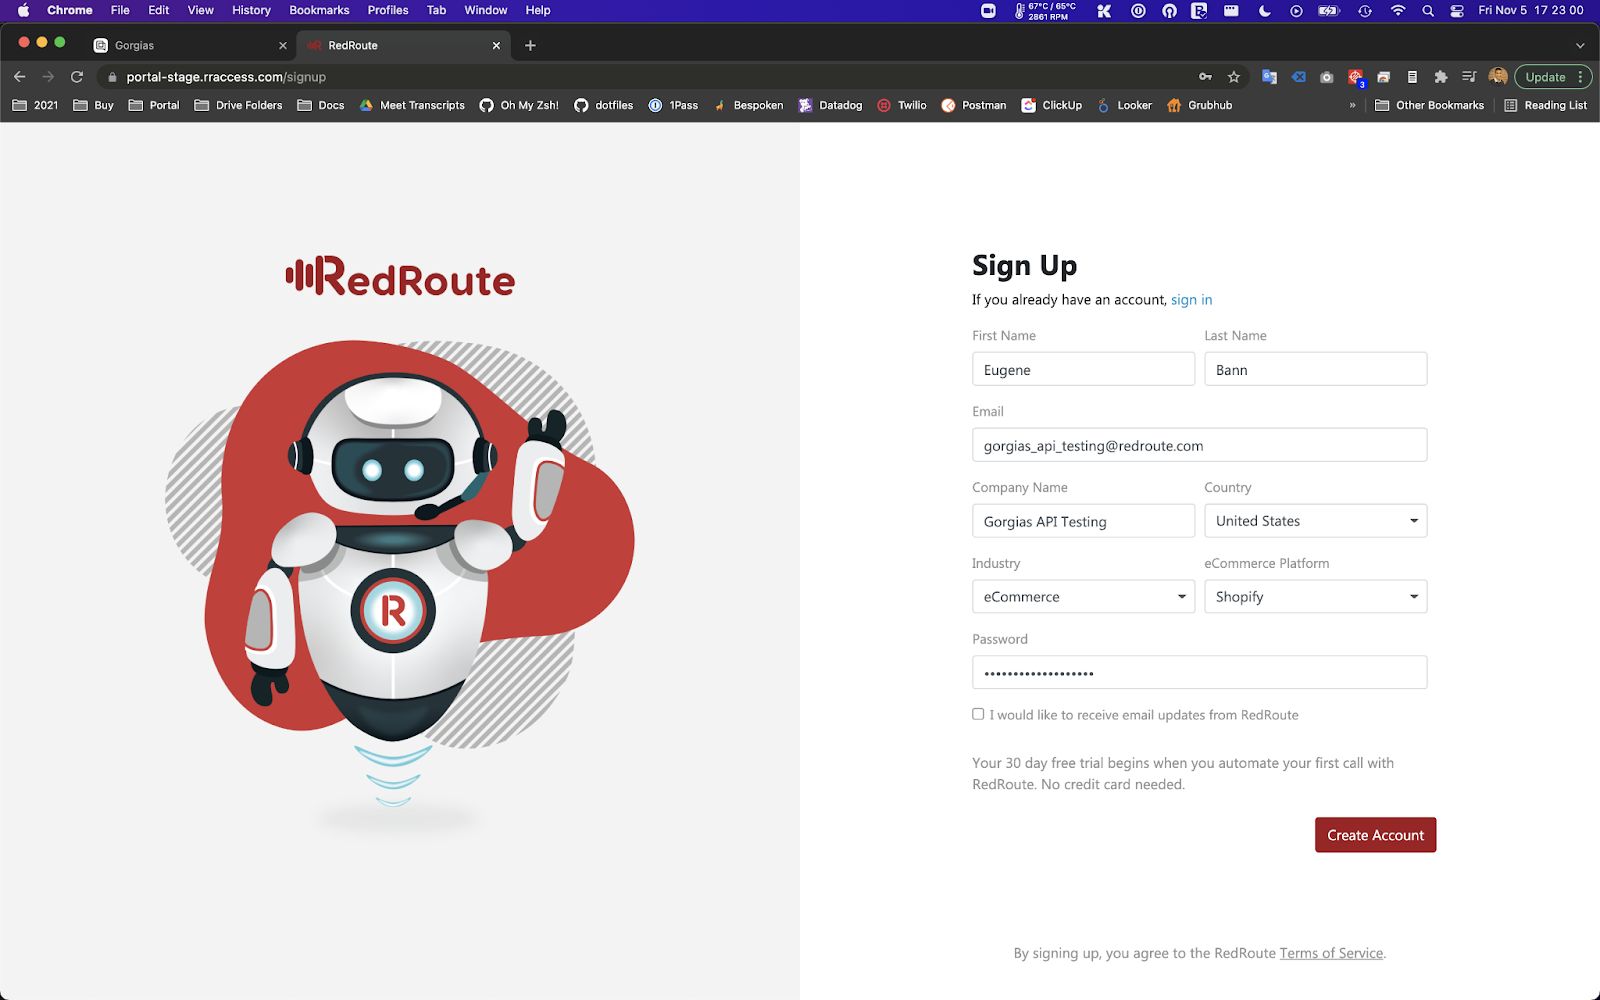The height and width of the screenshot is (1000, 1600).
Task: Go back to the previous page
Action: click(x=20, y=77)
